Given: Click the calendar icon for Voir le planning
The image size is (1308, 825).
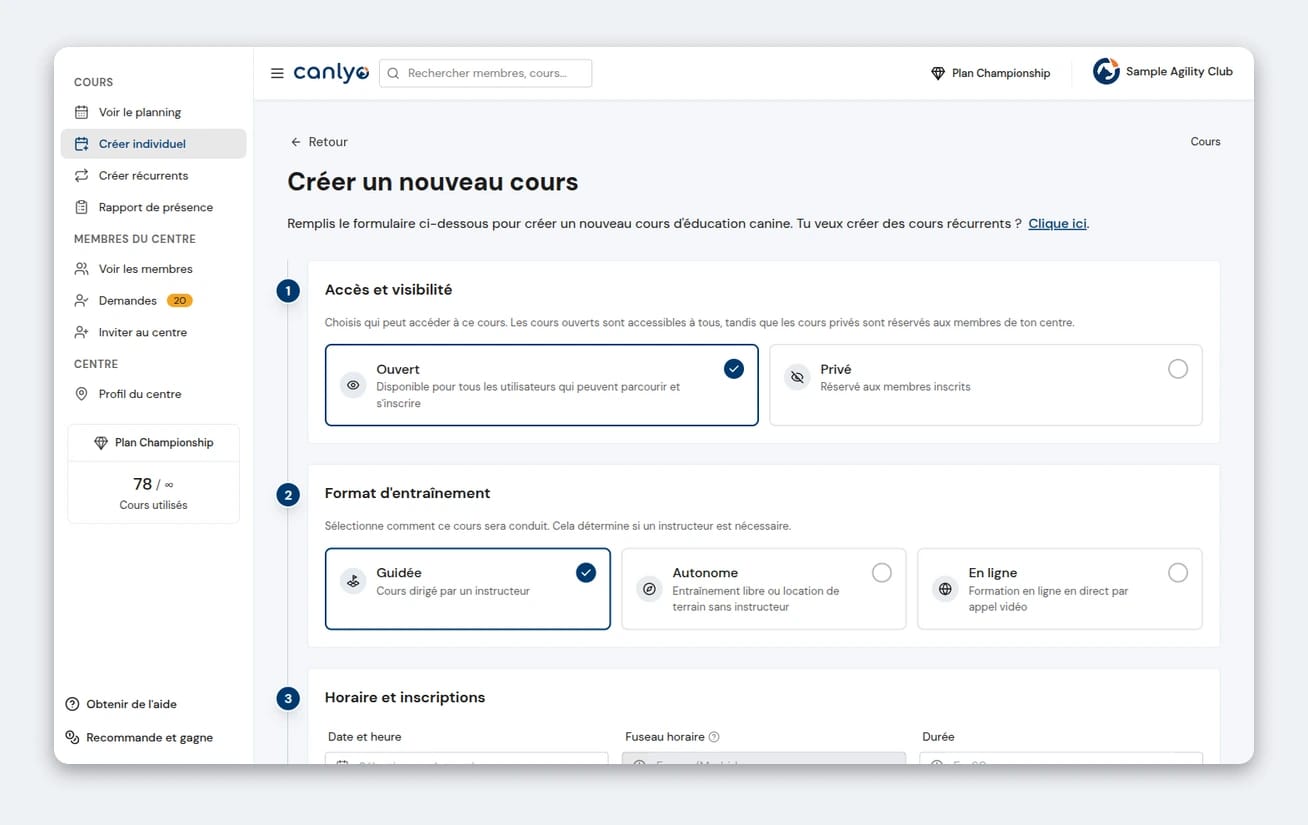Looking at the screenshot, I should (x=82, y=112).
